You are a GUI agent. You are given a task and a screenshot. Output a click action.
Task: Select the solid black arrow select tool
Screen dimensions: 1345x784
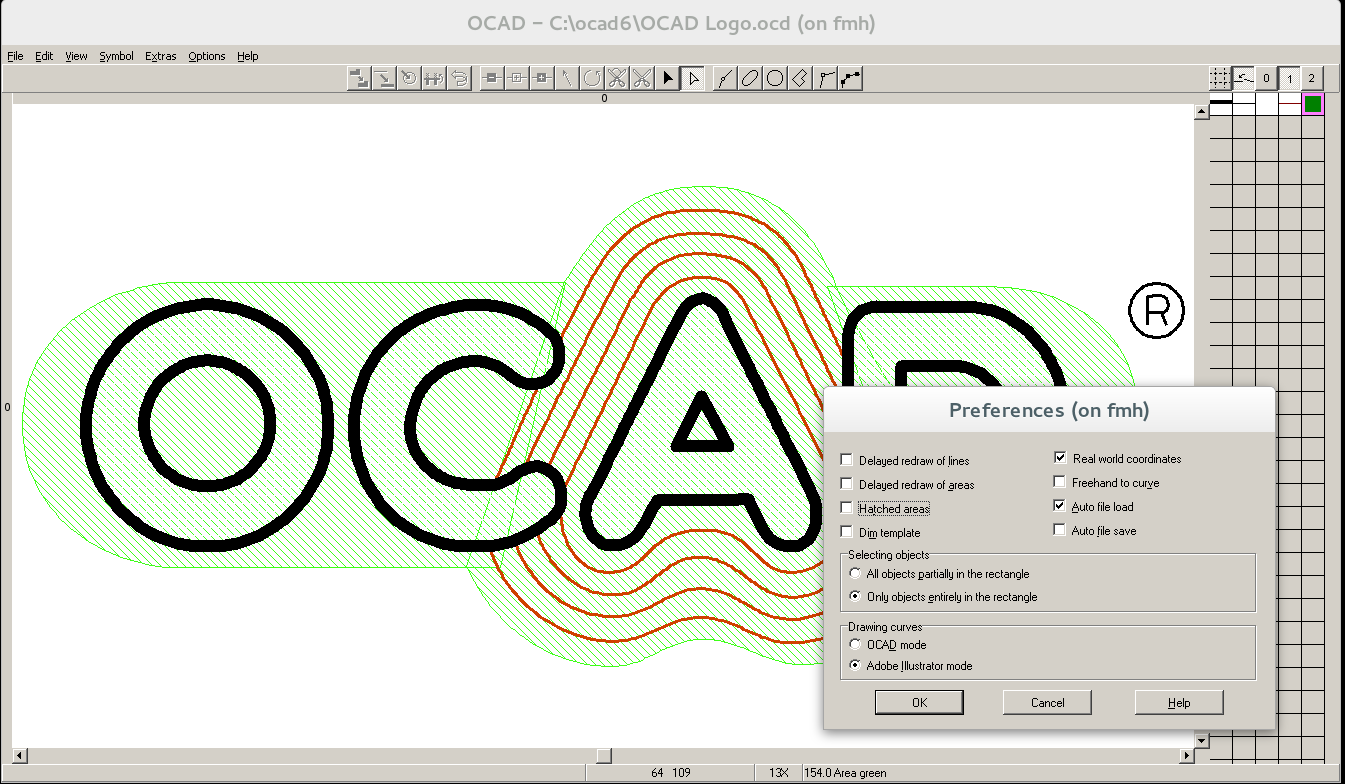tap(667, 78)
